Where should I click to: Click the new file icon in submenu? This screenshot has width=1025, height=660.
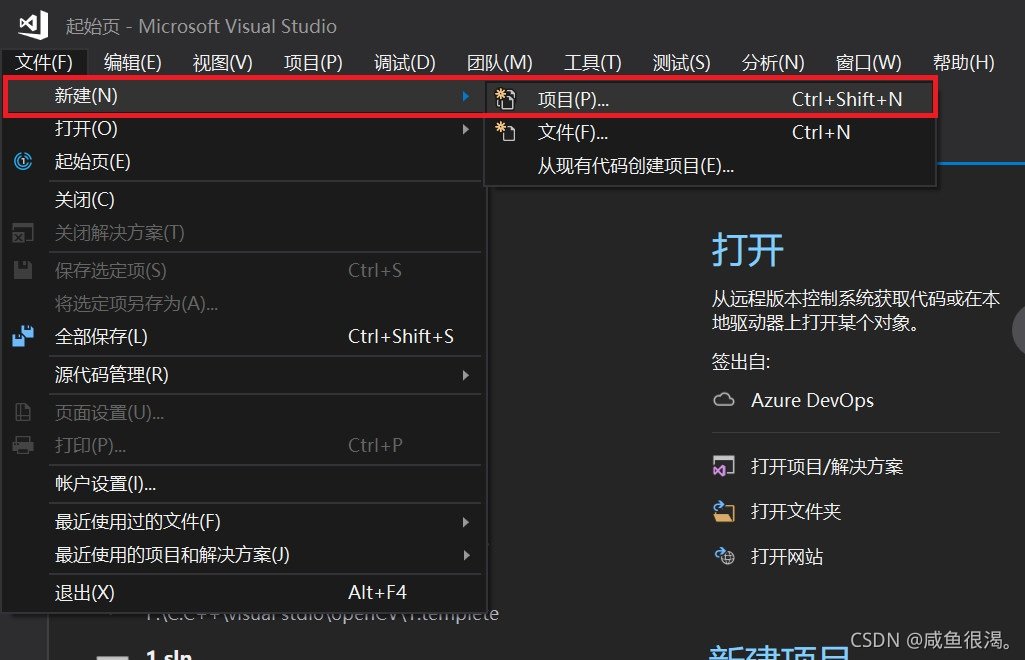505,132
